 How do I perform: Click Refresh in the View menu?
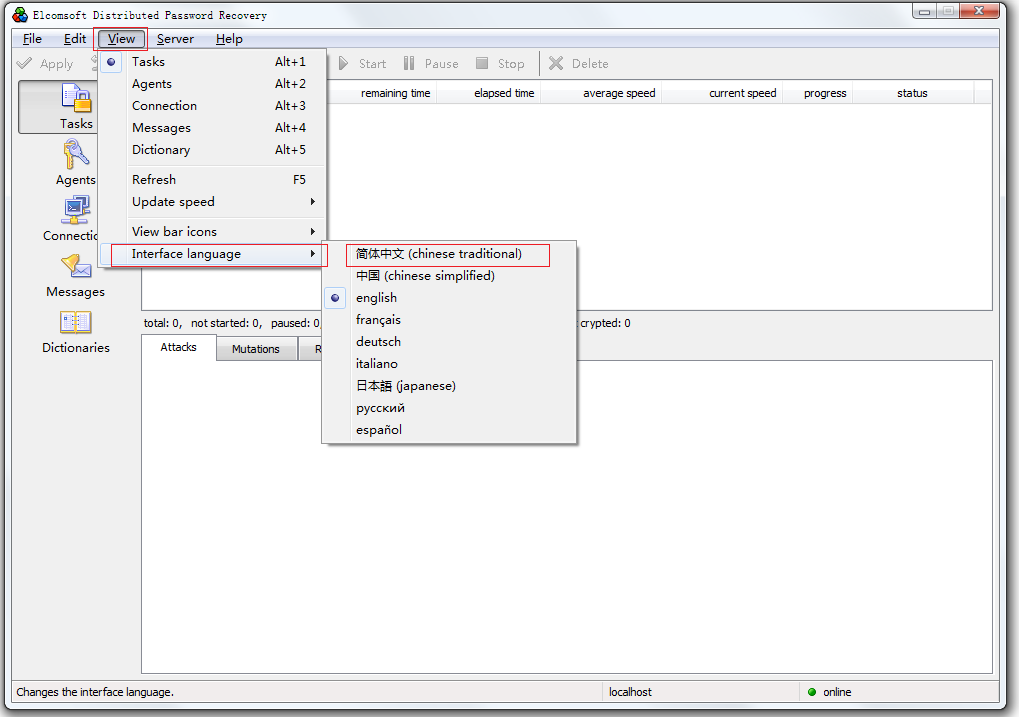pyautogui.click(x=212, y=180)
